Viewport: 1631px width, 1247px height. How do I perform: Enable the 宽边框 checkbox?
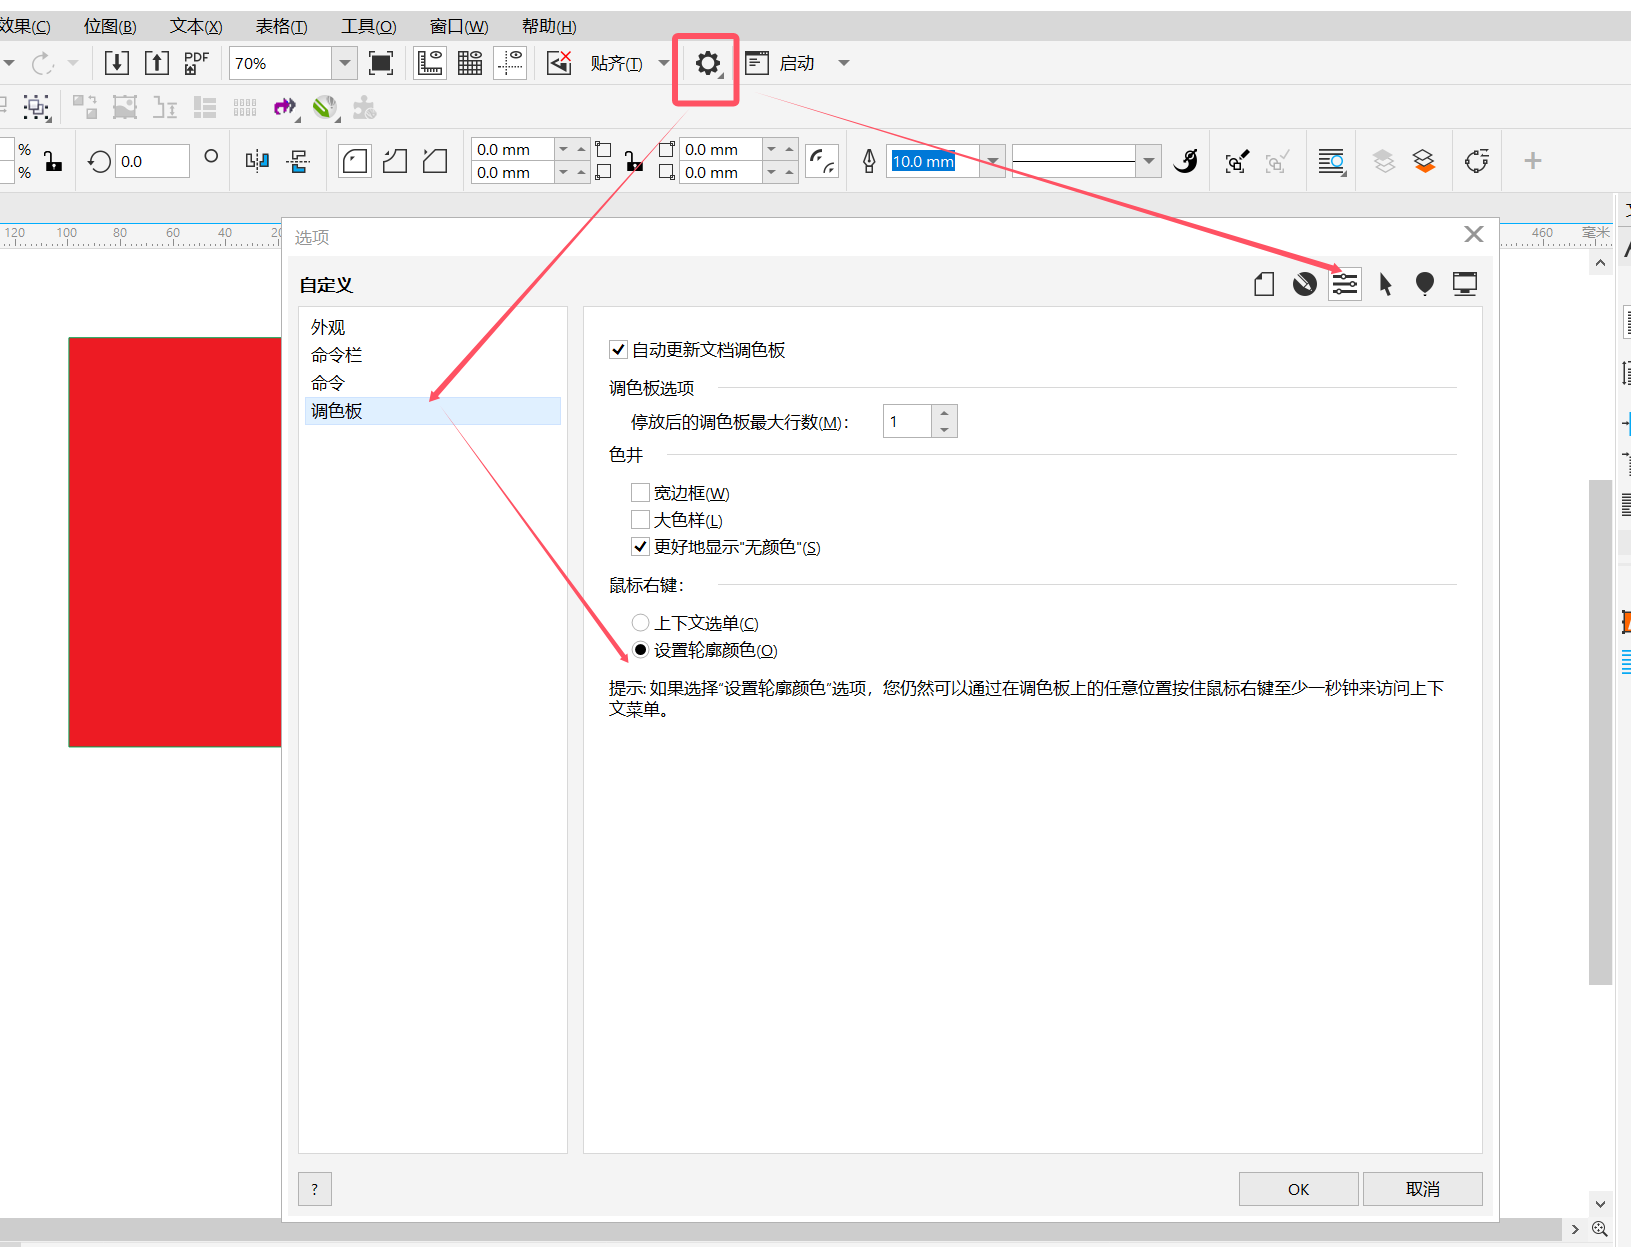coord(640,493)
